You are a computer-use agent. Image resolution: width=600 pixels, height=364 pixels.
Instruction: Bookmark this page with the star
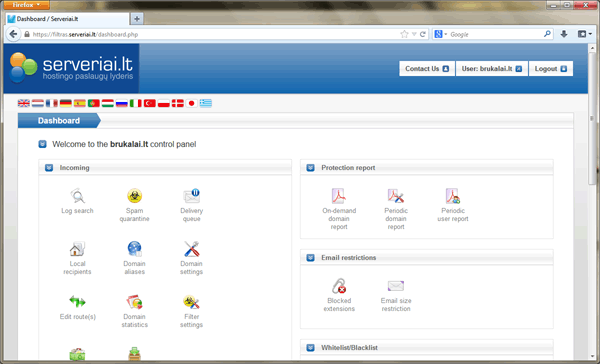coord(404,34)
